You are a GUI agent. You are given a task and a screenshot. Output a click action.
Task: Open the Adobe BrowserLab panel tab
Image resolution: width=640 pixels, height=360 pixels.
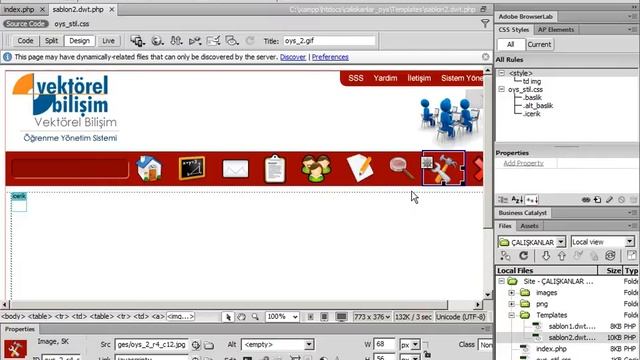[526, 17]
